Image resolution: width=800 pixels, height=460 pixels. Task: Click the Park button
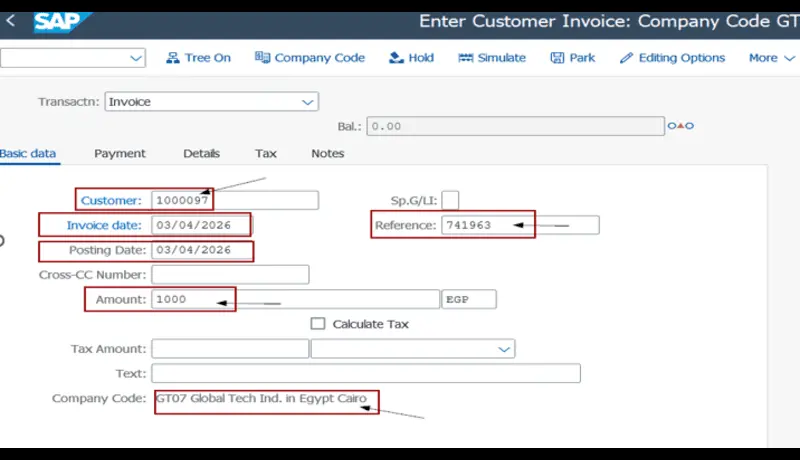click(x=572, y=58)
